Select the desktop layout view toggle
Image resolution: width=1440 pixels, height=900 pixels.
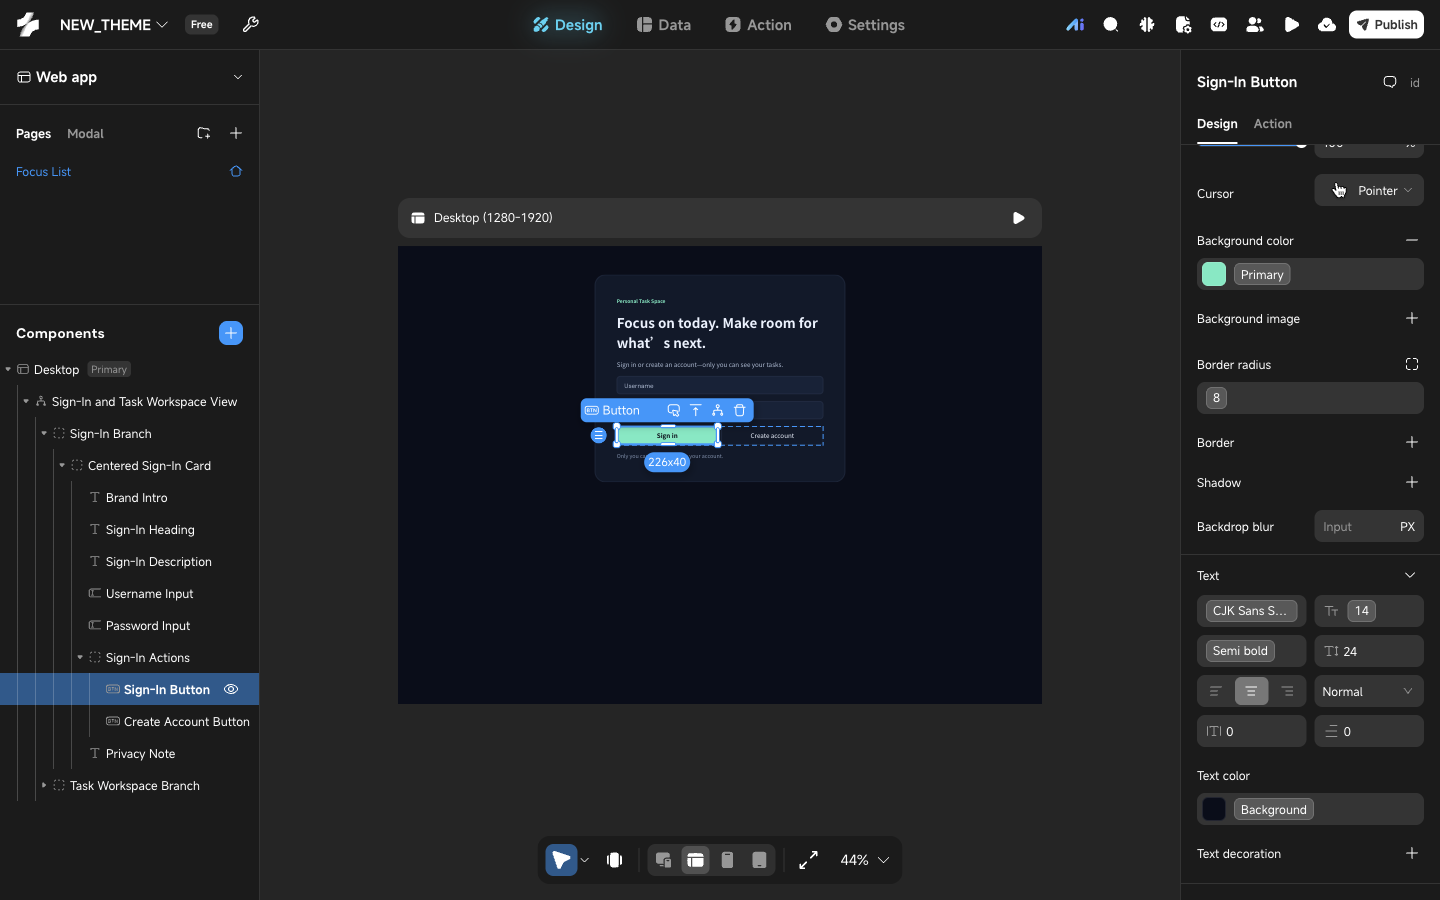pos(696,860)
